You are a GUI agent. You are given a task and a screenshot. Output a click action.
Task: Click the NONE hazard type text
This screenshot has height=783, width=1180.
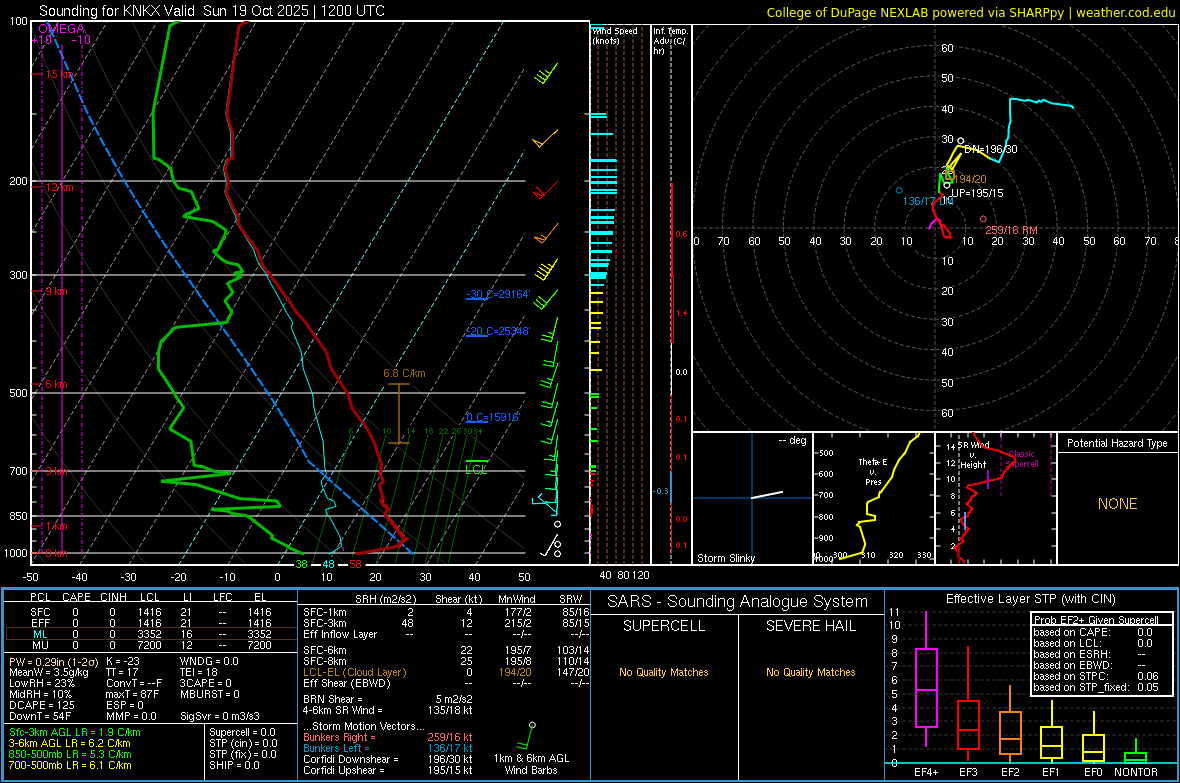[1117, 504]
